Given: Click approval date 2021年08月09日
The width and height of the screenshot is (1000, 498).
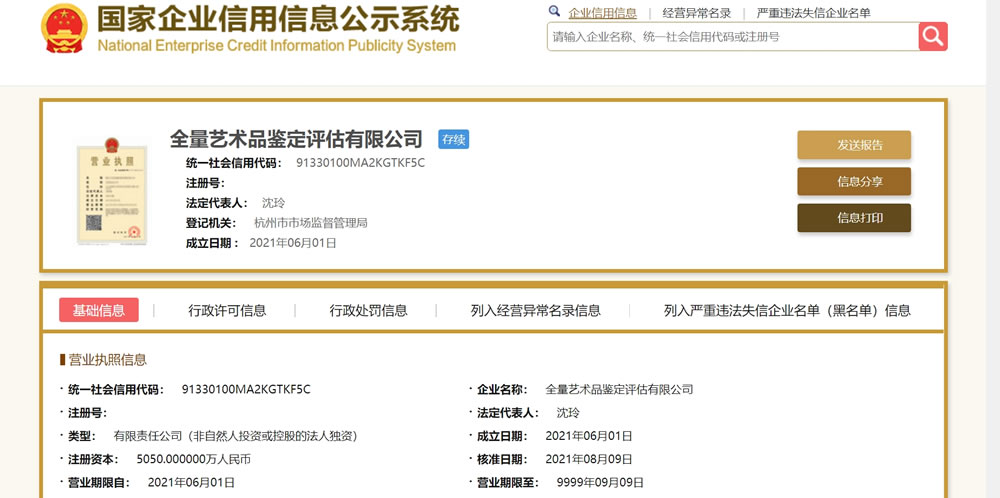Looking at the screenshot, I should click(589, 459).
